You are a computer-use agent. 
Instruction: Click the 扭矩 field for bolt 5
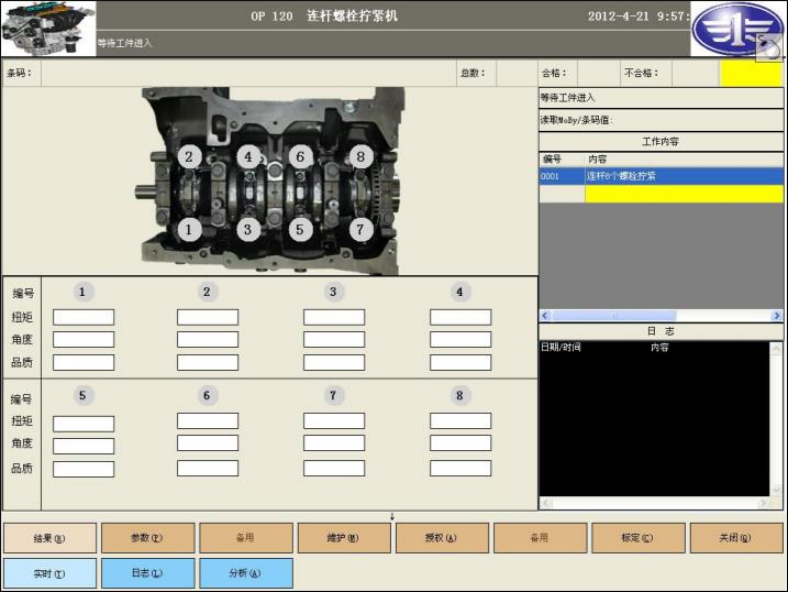tap(83, 424)
